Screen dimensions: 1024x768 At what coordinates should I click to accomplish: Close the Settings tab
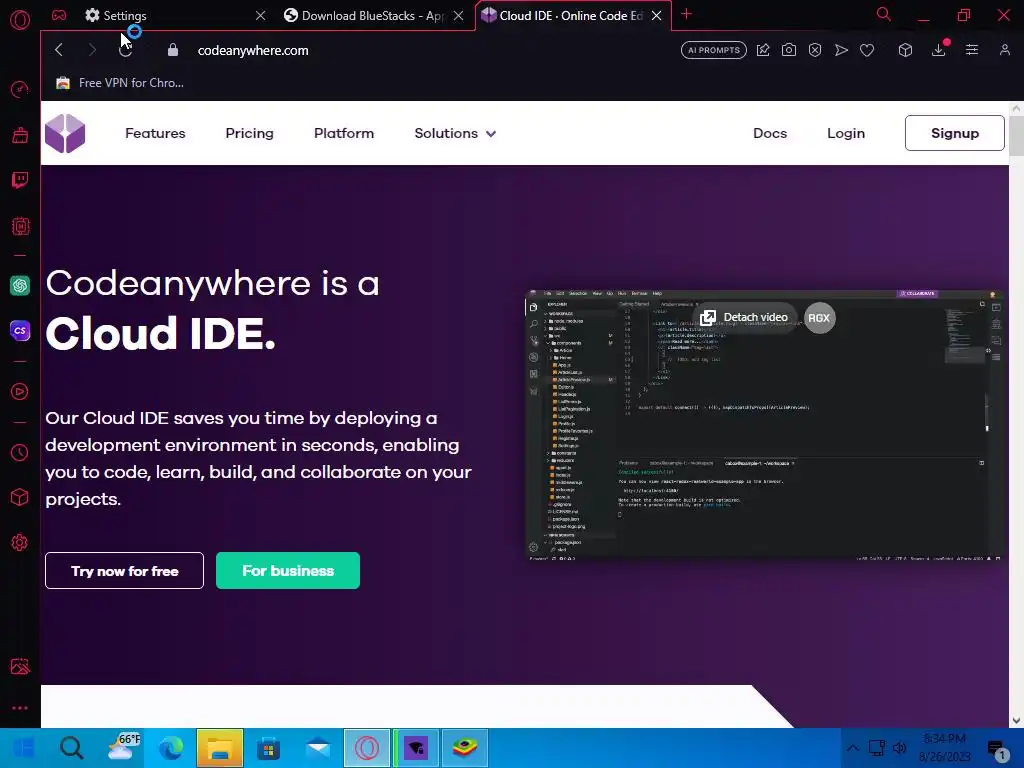click(x=261, y=16)
